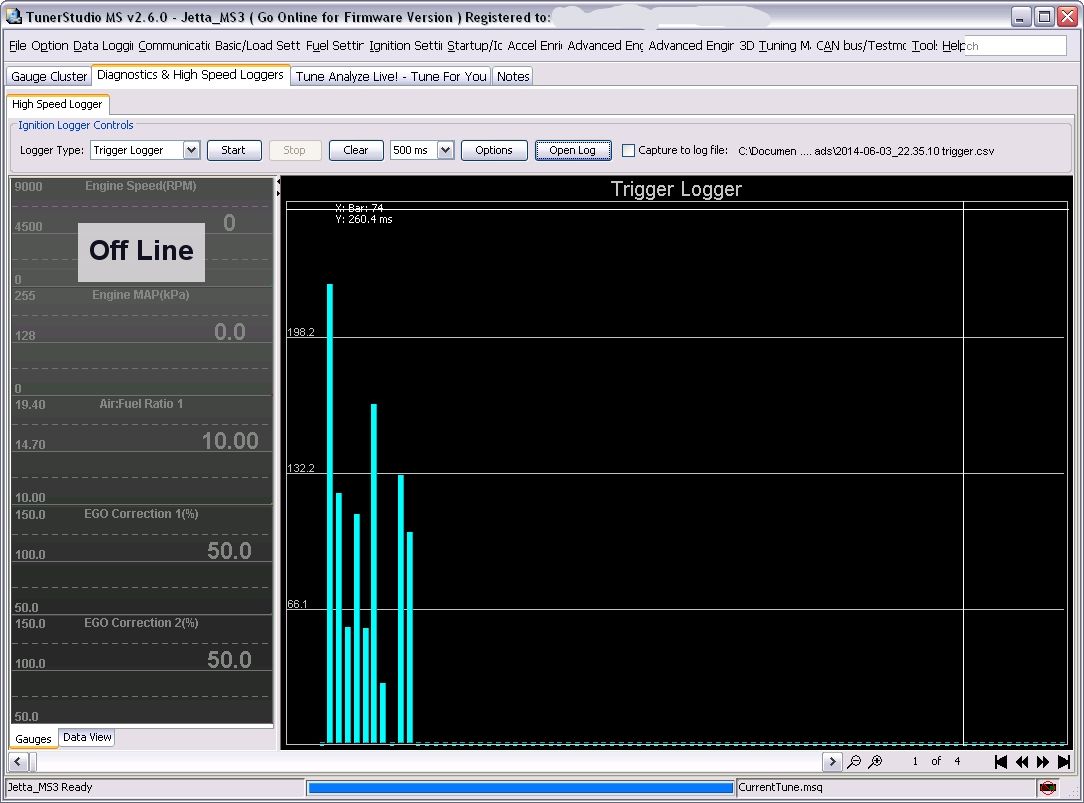Jump to first log page
This screenshot has height=803, width=1084.
click(x=1000, y=762)
